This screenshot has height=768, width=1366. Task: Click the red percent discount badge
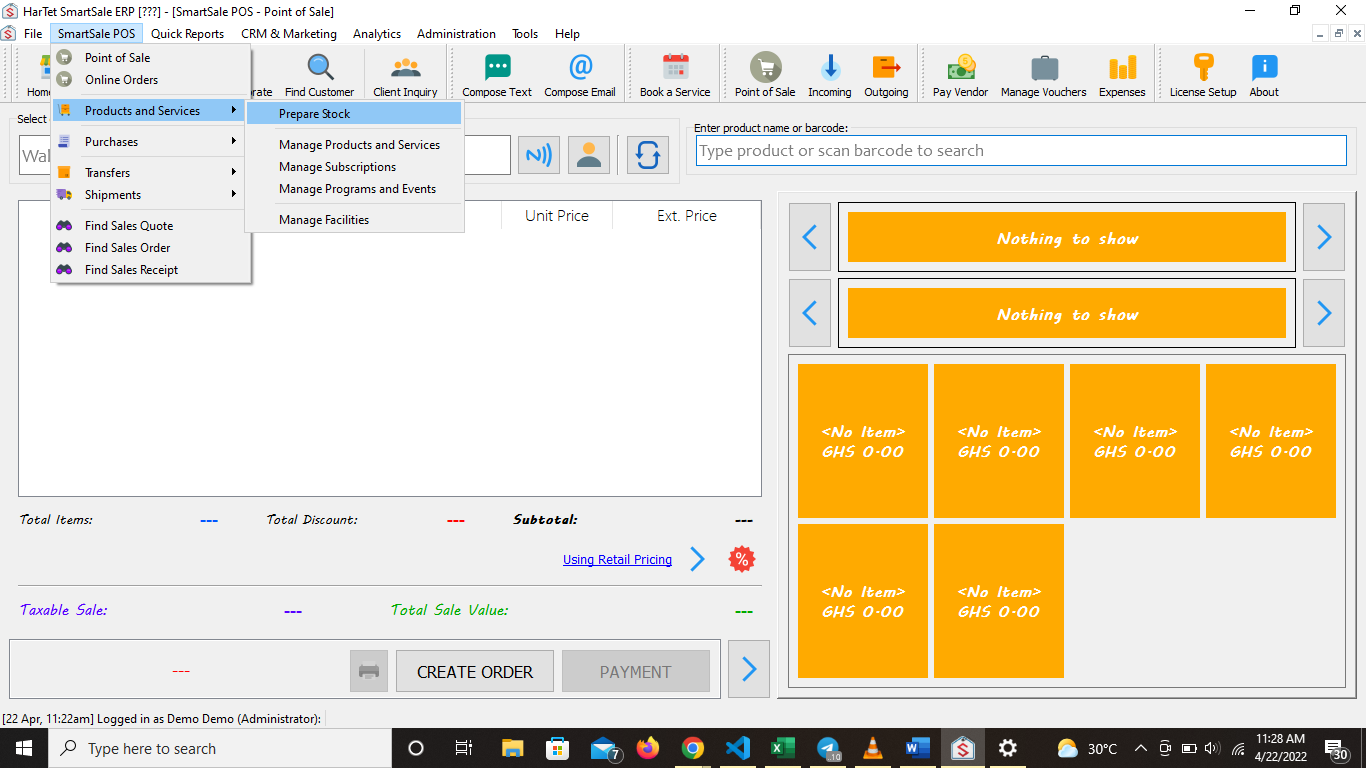[x=741, y=559]
